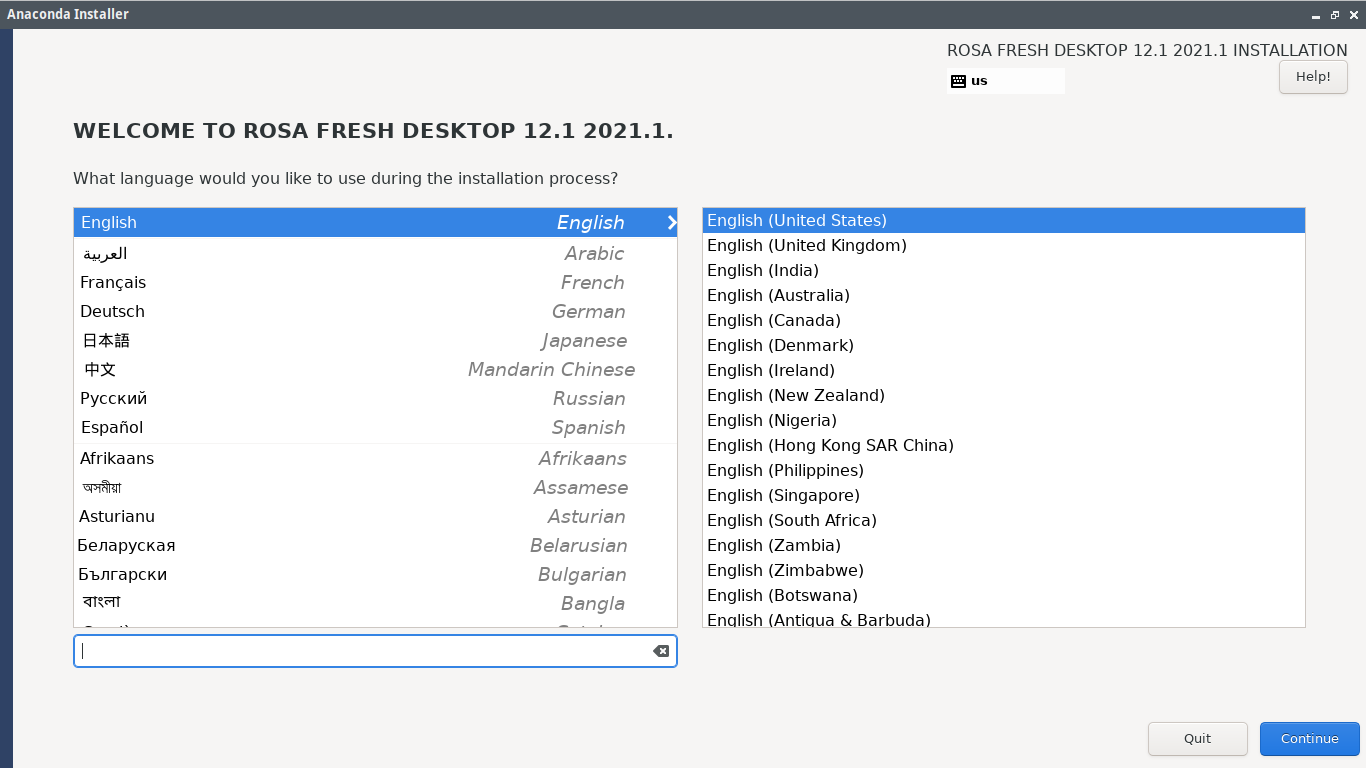Select English (India) locale
1366x768 pixels.
[x=1004, y=270]
